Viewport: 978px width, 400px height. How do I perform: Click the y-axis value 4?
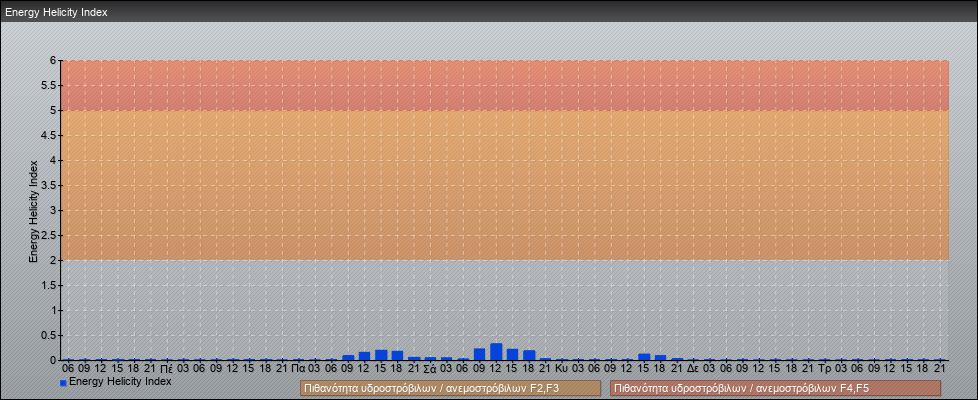click(x=54, y=160)
